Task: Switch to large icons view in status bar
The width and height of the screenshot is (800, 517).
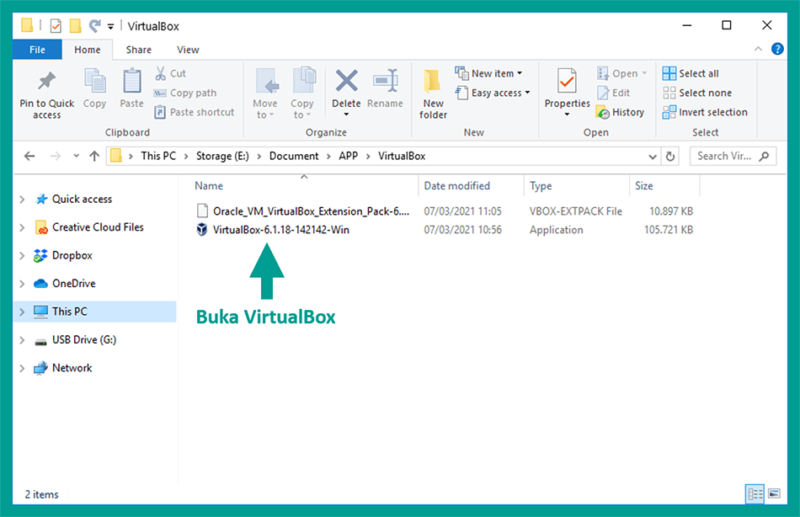Action: 774,494
